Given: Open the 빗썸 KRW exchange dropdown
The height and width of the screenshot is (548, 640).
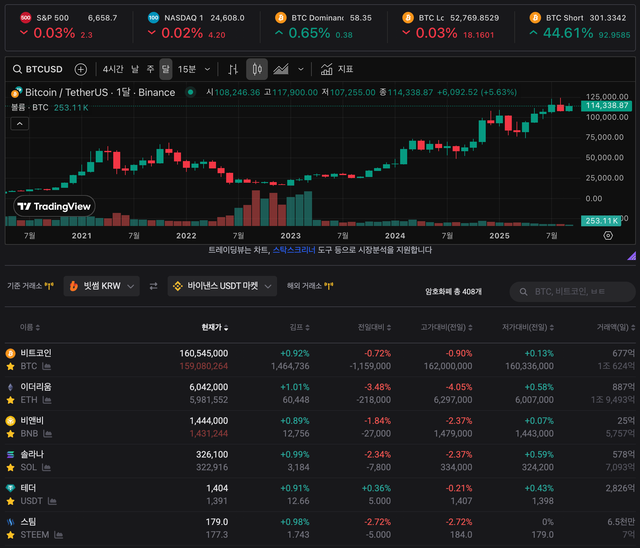Looking at the screenshot, I should (102, 286).
